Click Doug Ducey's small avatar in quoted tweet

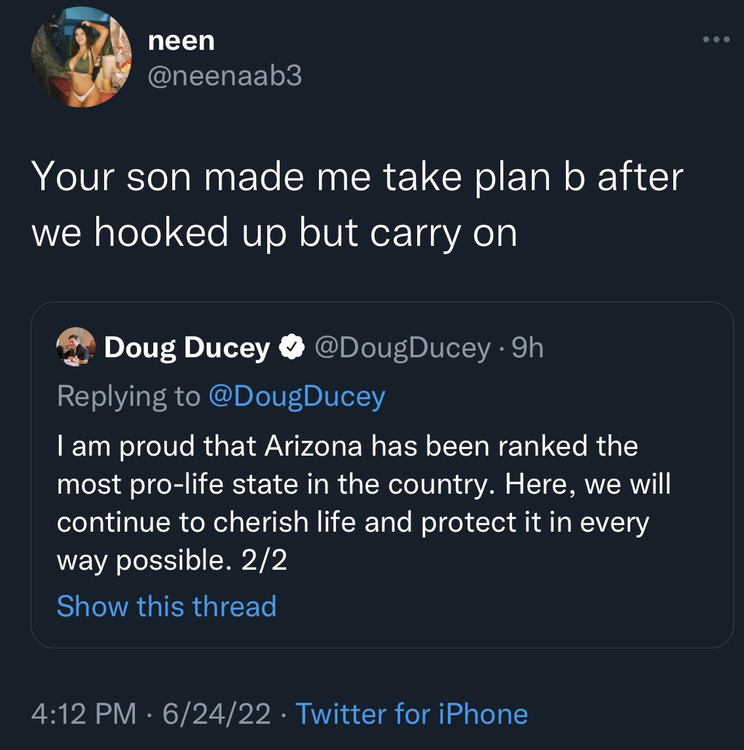pyautogui.click(x=76, y=347)
